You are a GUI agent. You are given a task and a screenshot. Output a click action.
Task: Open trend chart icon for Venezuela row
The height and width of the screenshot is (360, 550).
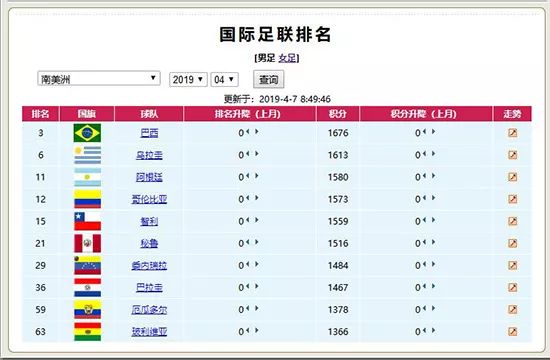(512, 265)
